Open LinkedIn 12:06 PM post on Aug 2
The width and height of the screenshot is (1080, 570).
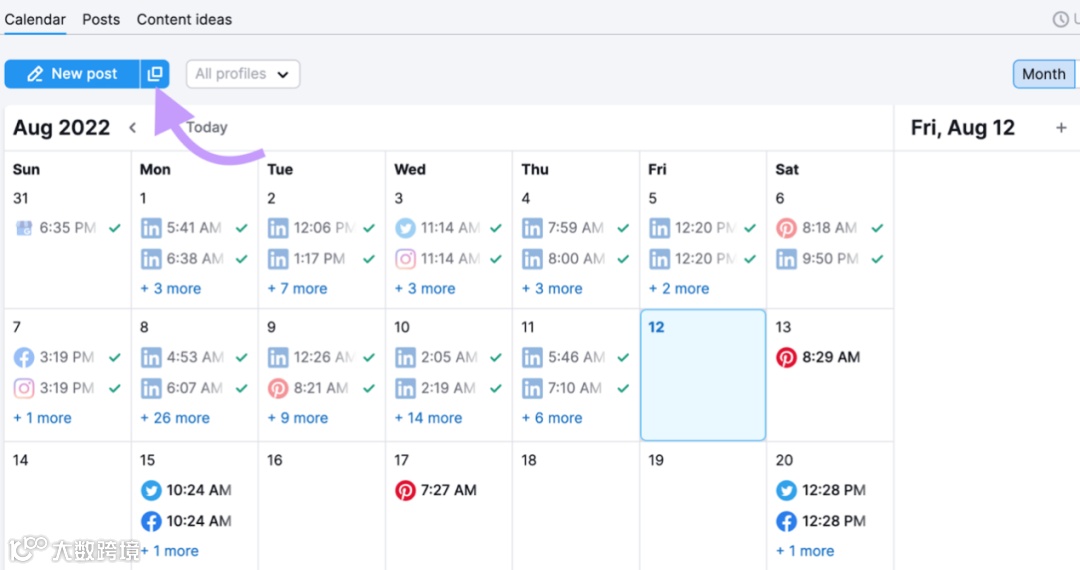tap(322, 228)
